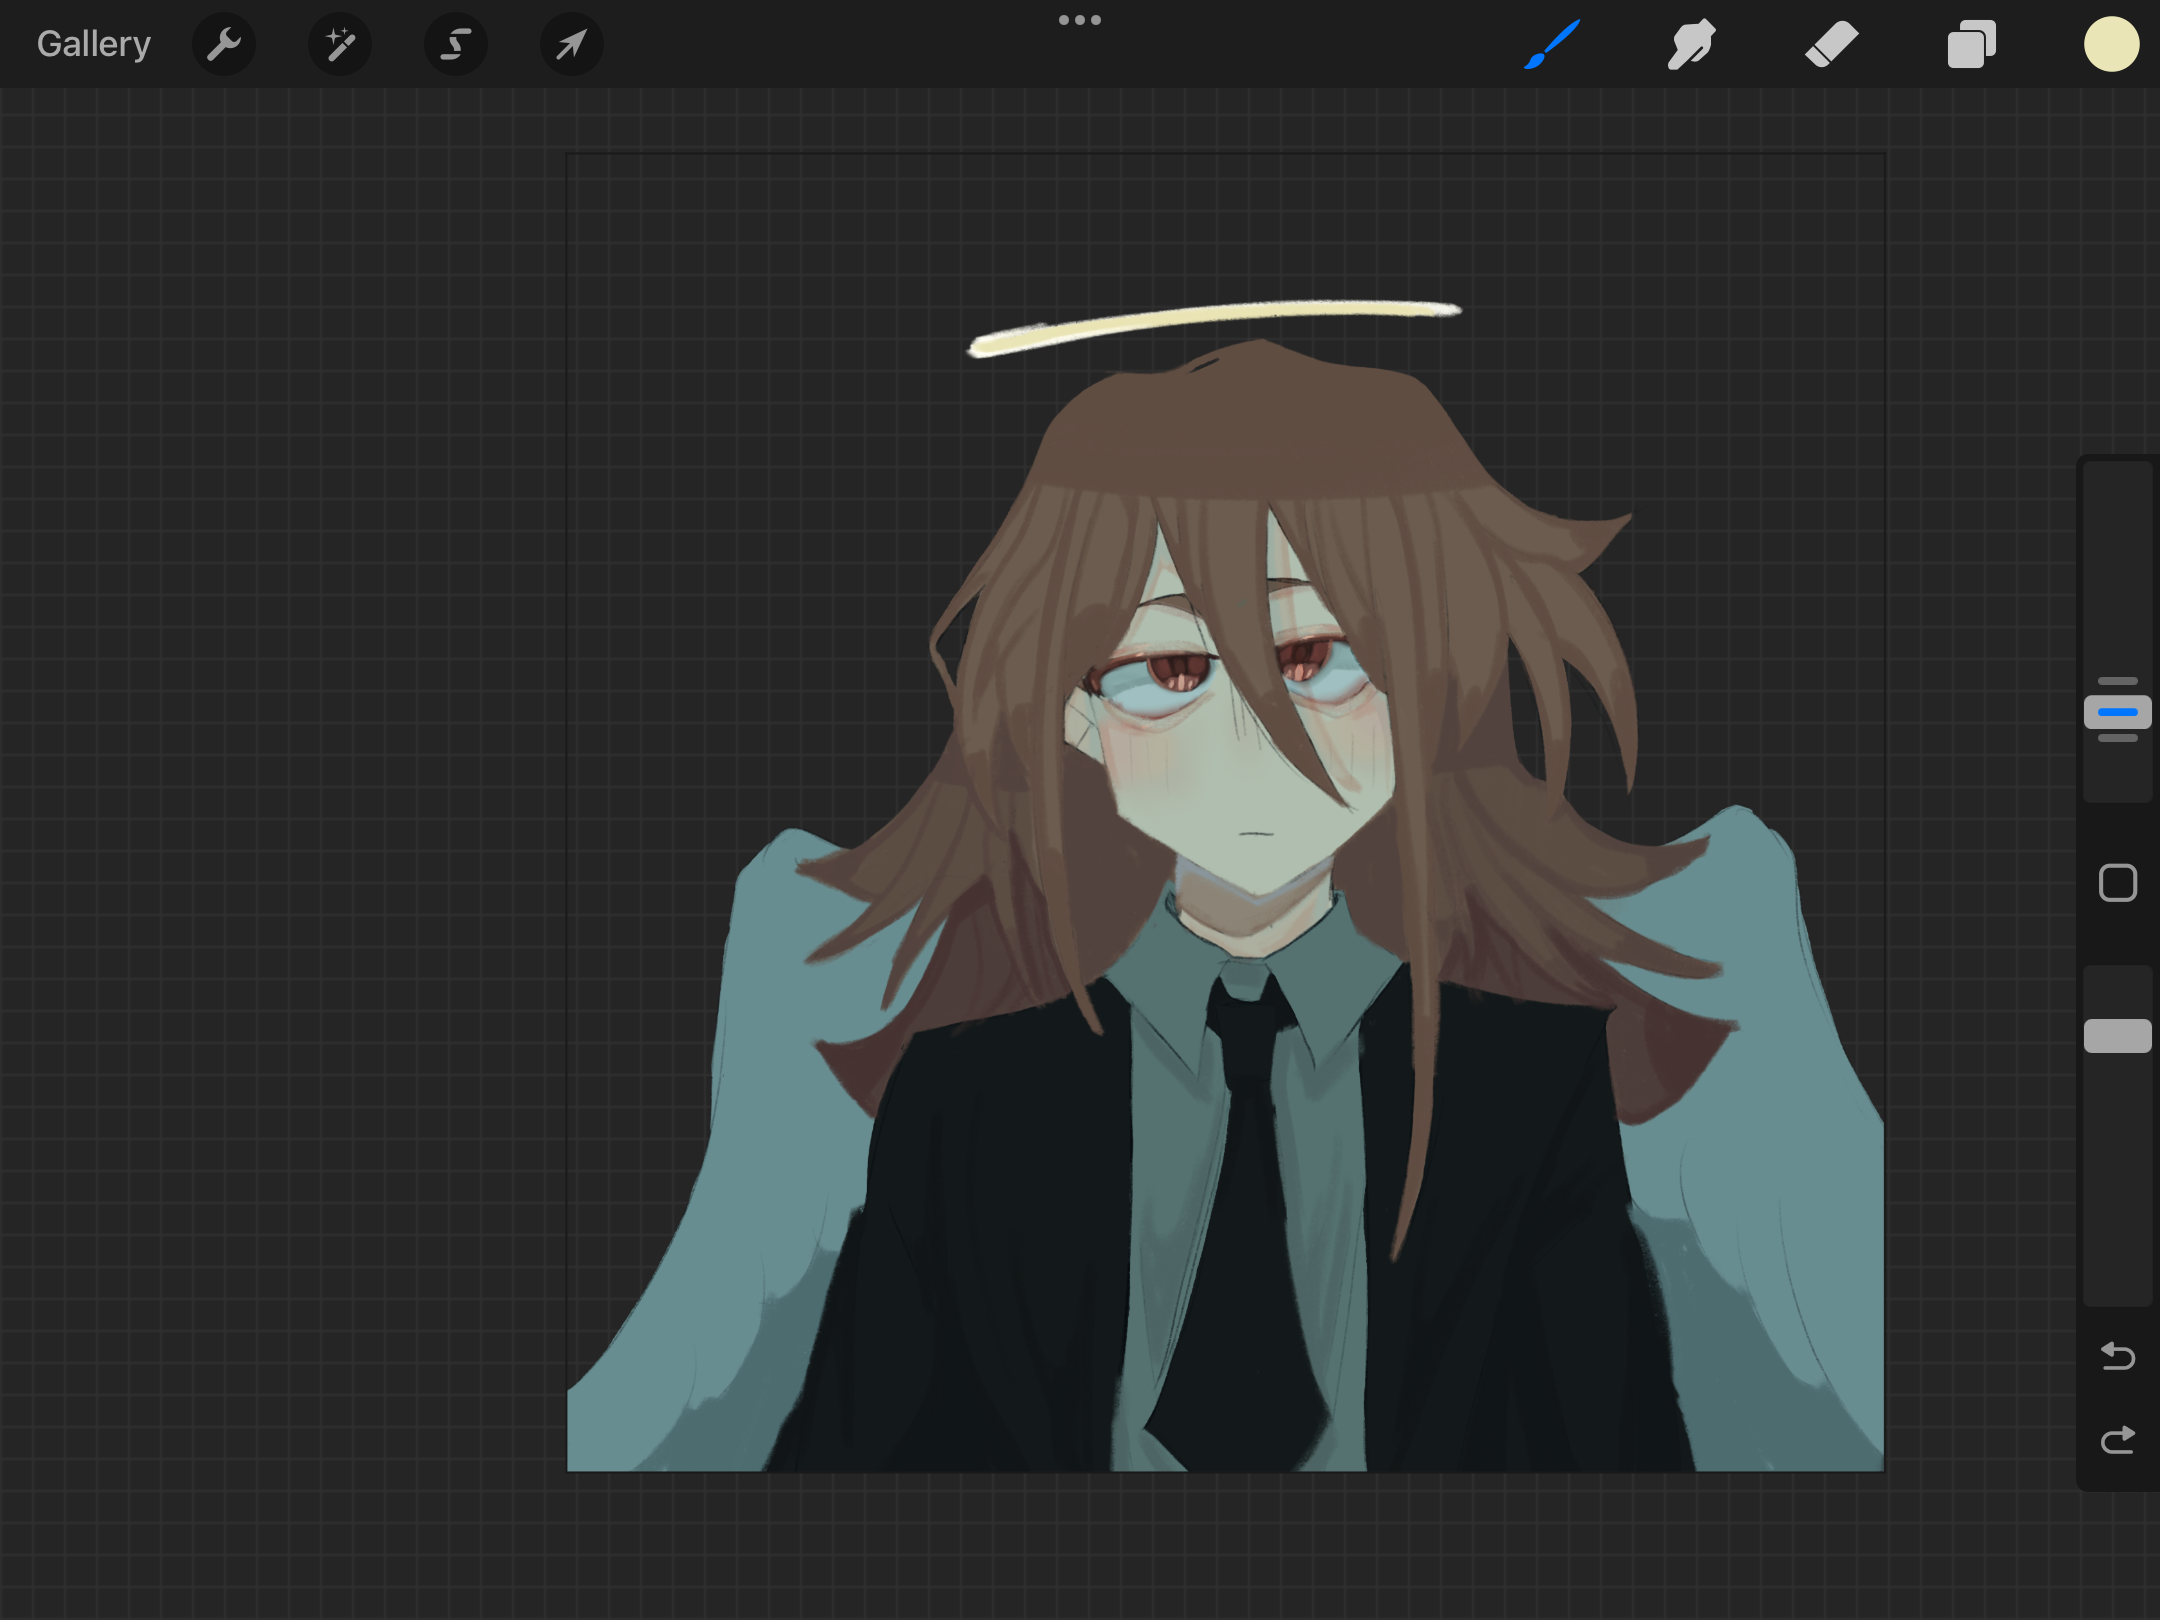Return to the Gallery
The width and height of the screenshot is (2160, 1620).
(94, 44)
